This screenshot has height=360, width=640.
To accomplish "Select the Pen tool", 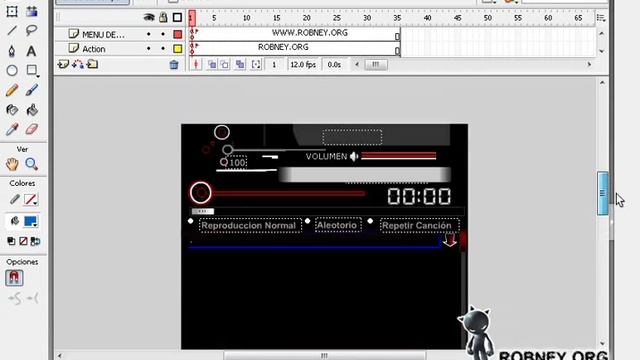I will 12,51.
